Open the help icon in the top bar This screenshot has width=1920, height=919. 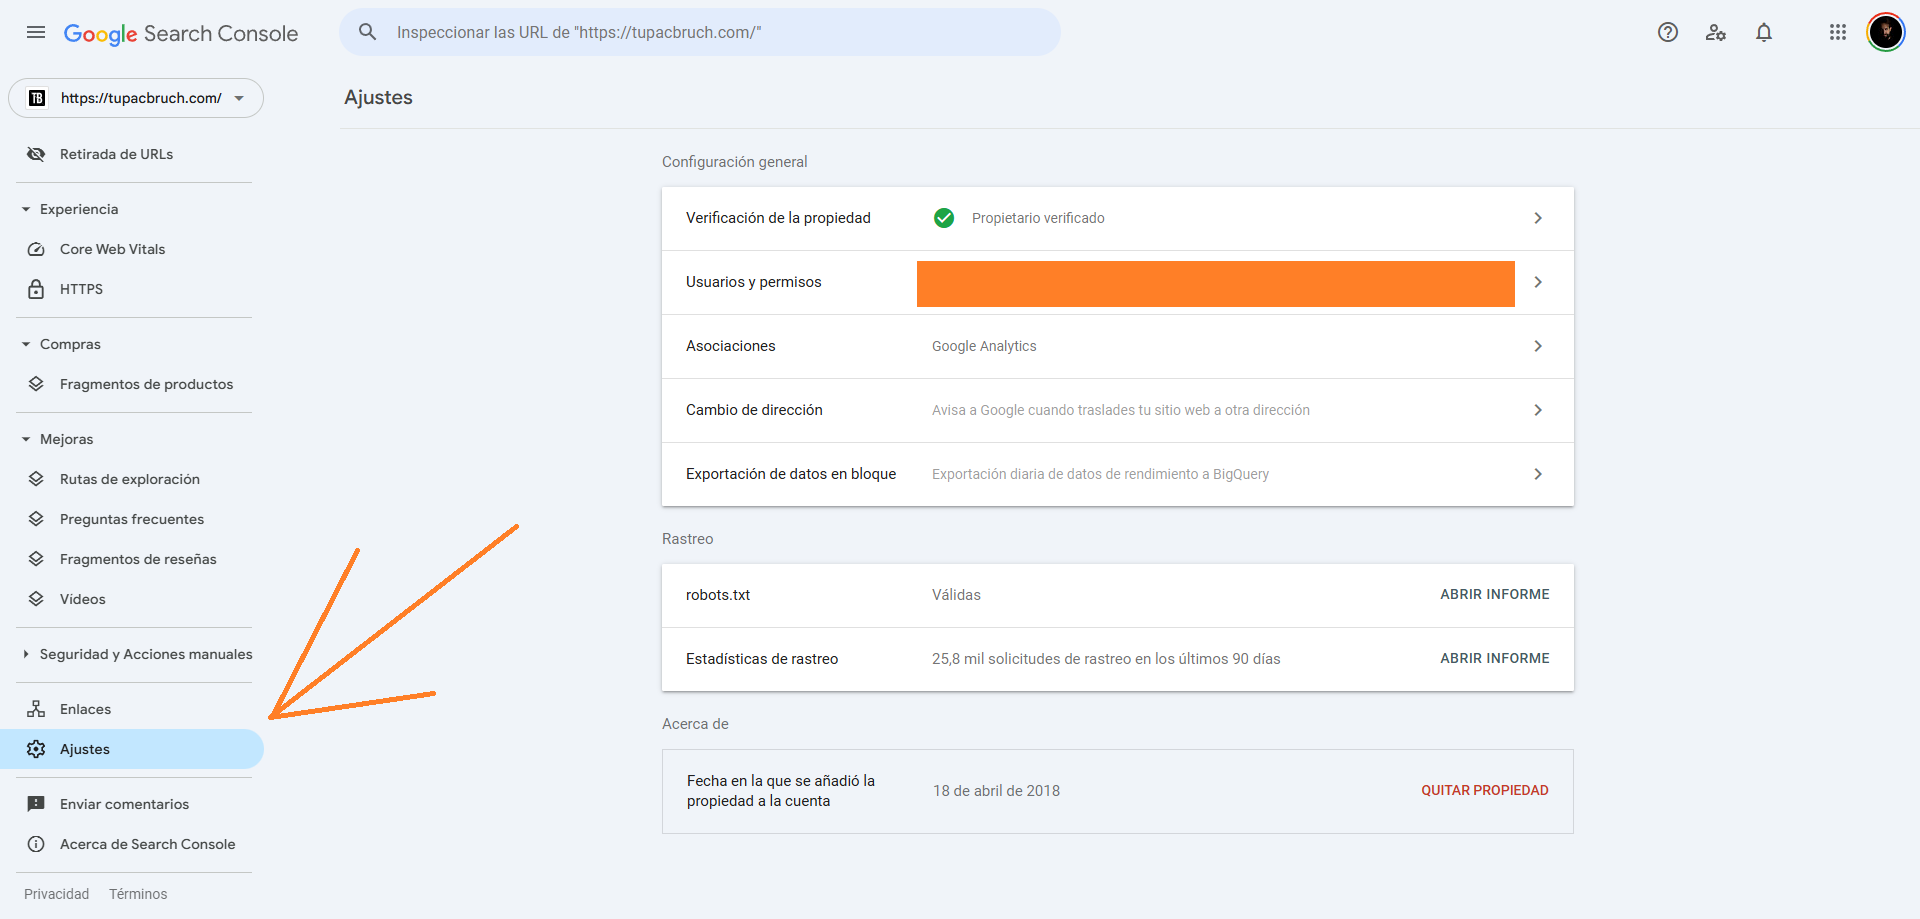(x=1668, y=32)
